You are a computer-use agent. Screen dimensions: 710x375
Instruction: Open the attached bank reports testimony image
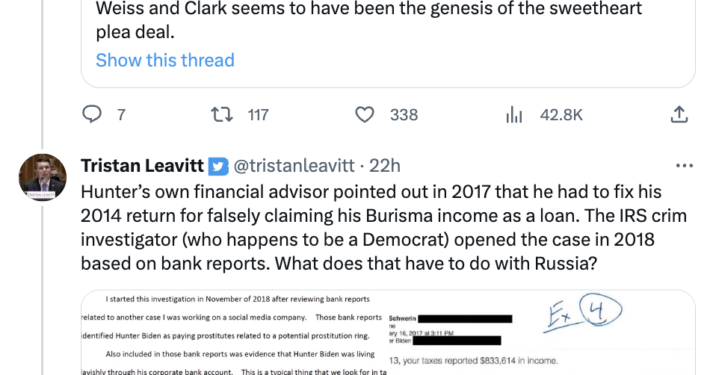tap(234, 333)
